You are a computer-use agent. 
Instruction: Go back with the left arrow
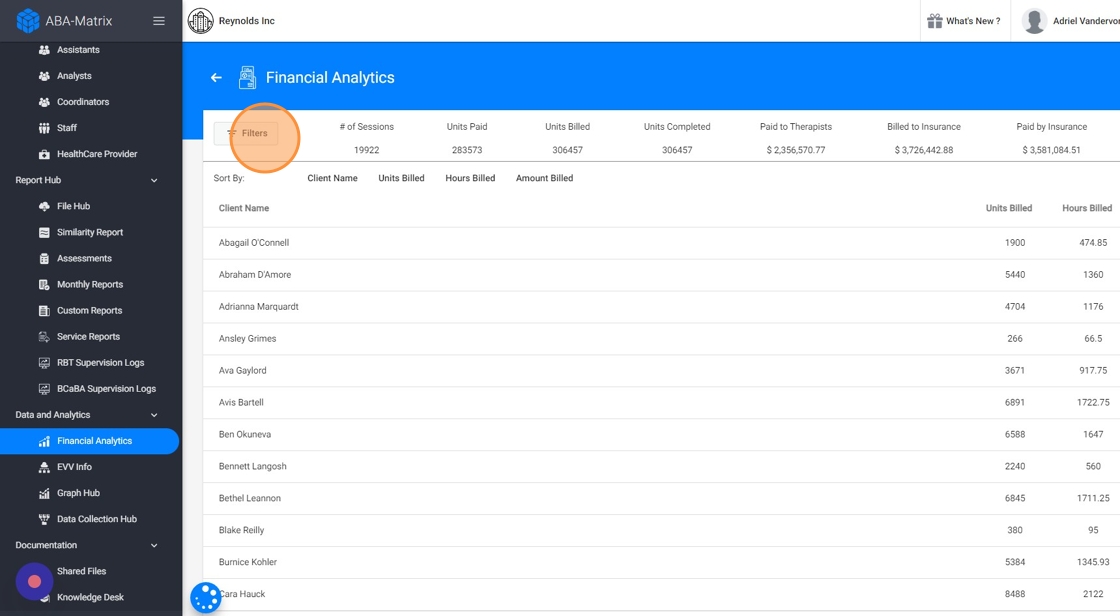point(216,77)
